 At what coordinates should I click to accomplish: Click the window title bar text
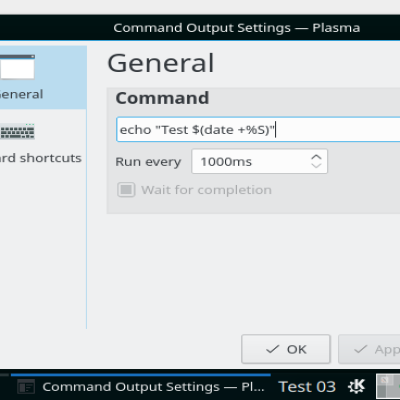(237, 28)
